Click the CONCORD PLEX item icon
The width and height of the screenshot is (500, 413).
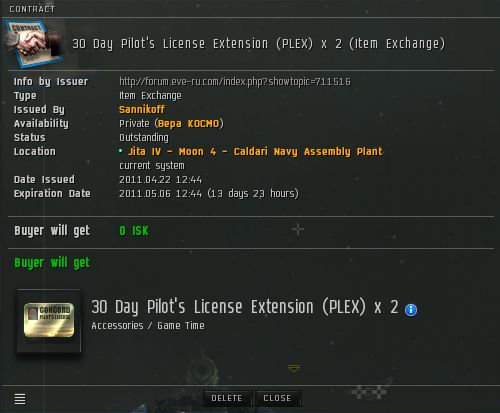(x=49, y=320)
